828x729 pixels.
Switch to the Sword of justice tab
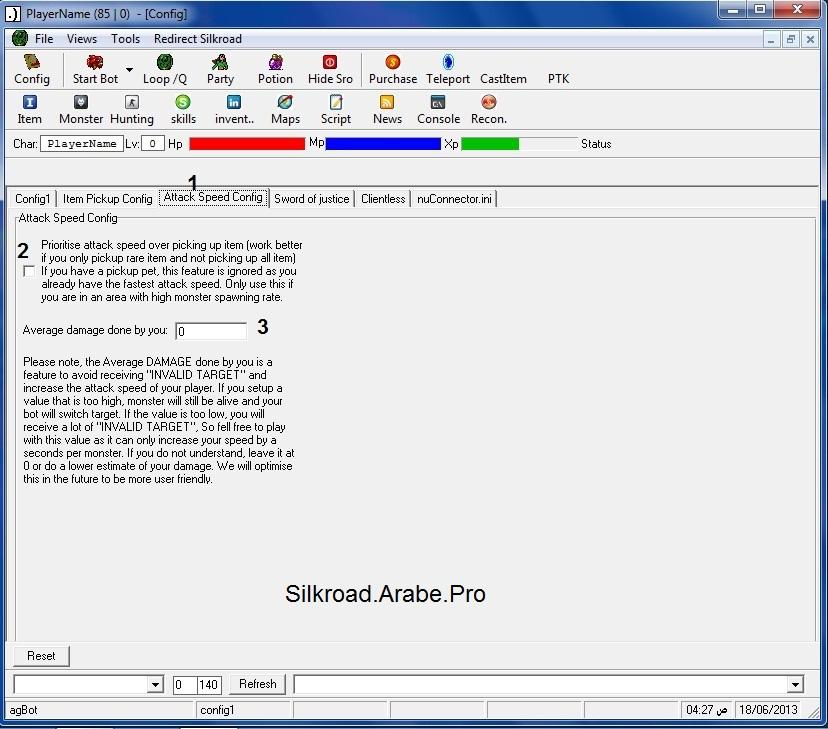(x=312, y=199)
